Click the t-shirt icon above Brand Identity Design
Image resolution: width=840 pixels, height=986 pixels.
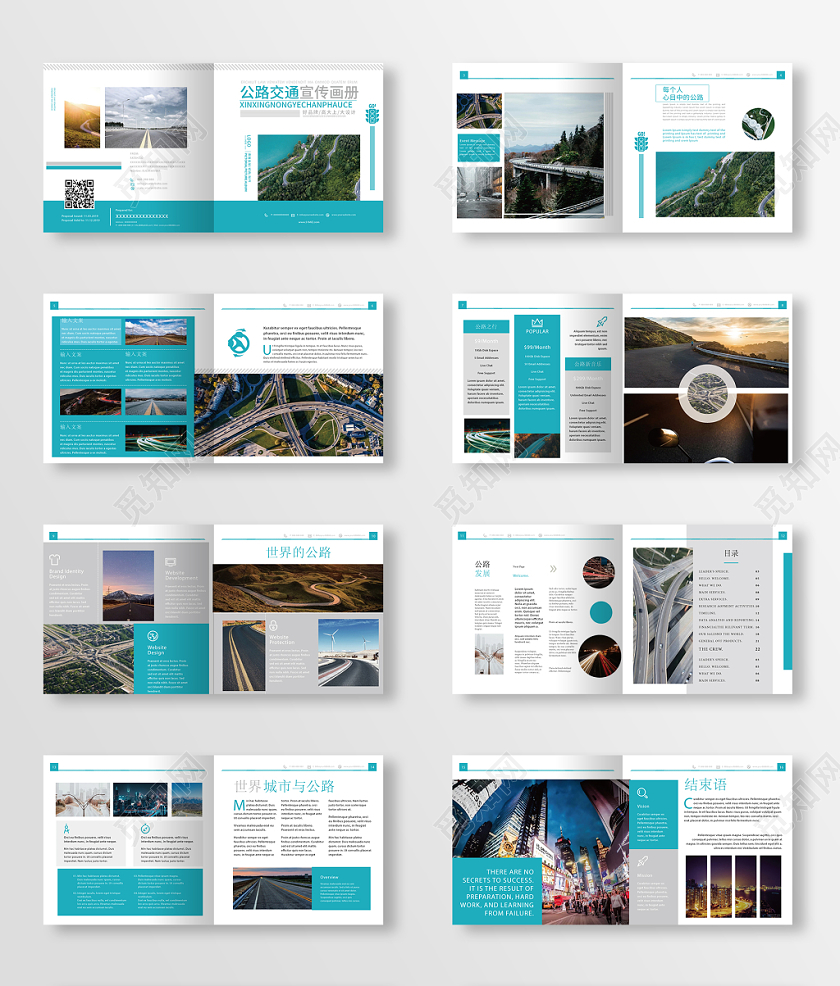(x=56, y=561)
